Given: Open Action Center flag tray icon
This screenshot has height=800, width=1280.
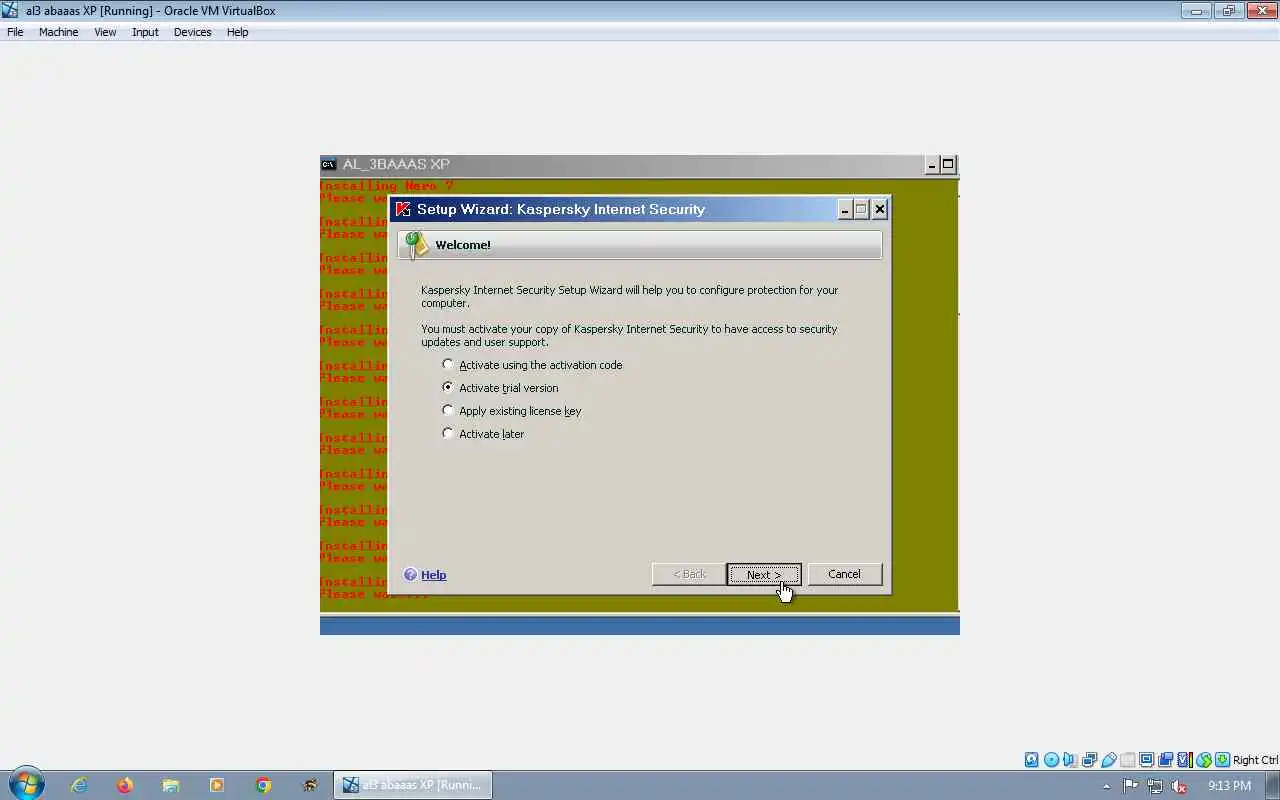Looking at the screenshot, I should [x=1130, y=786].
